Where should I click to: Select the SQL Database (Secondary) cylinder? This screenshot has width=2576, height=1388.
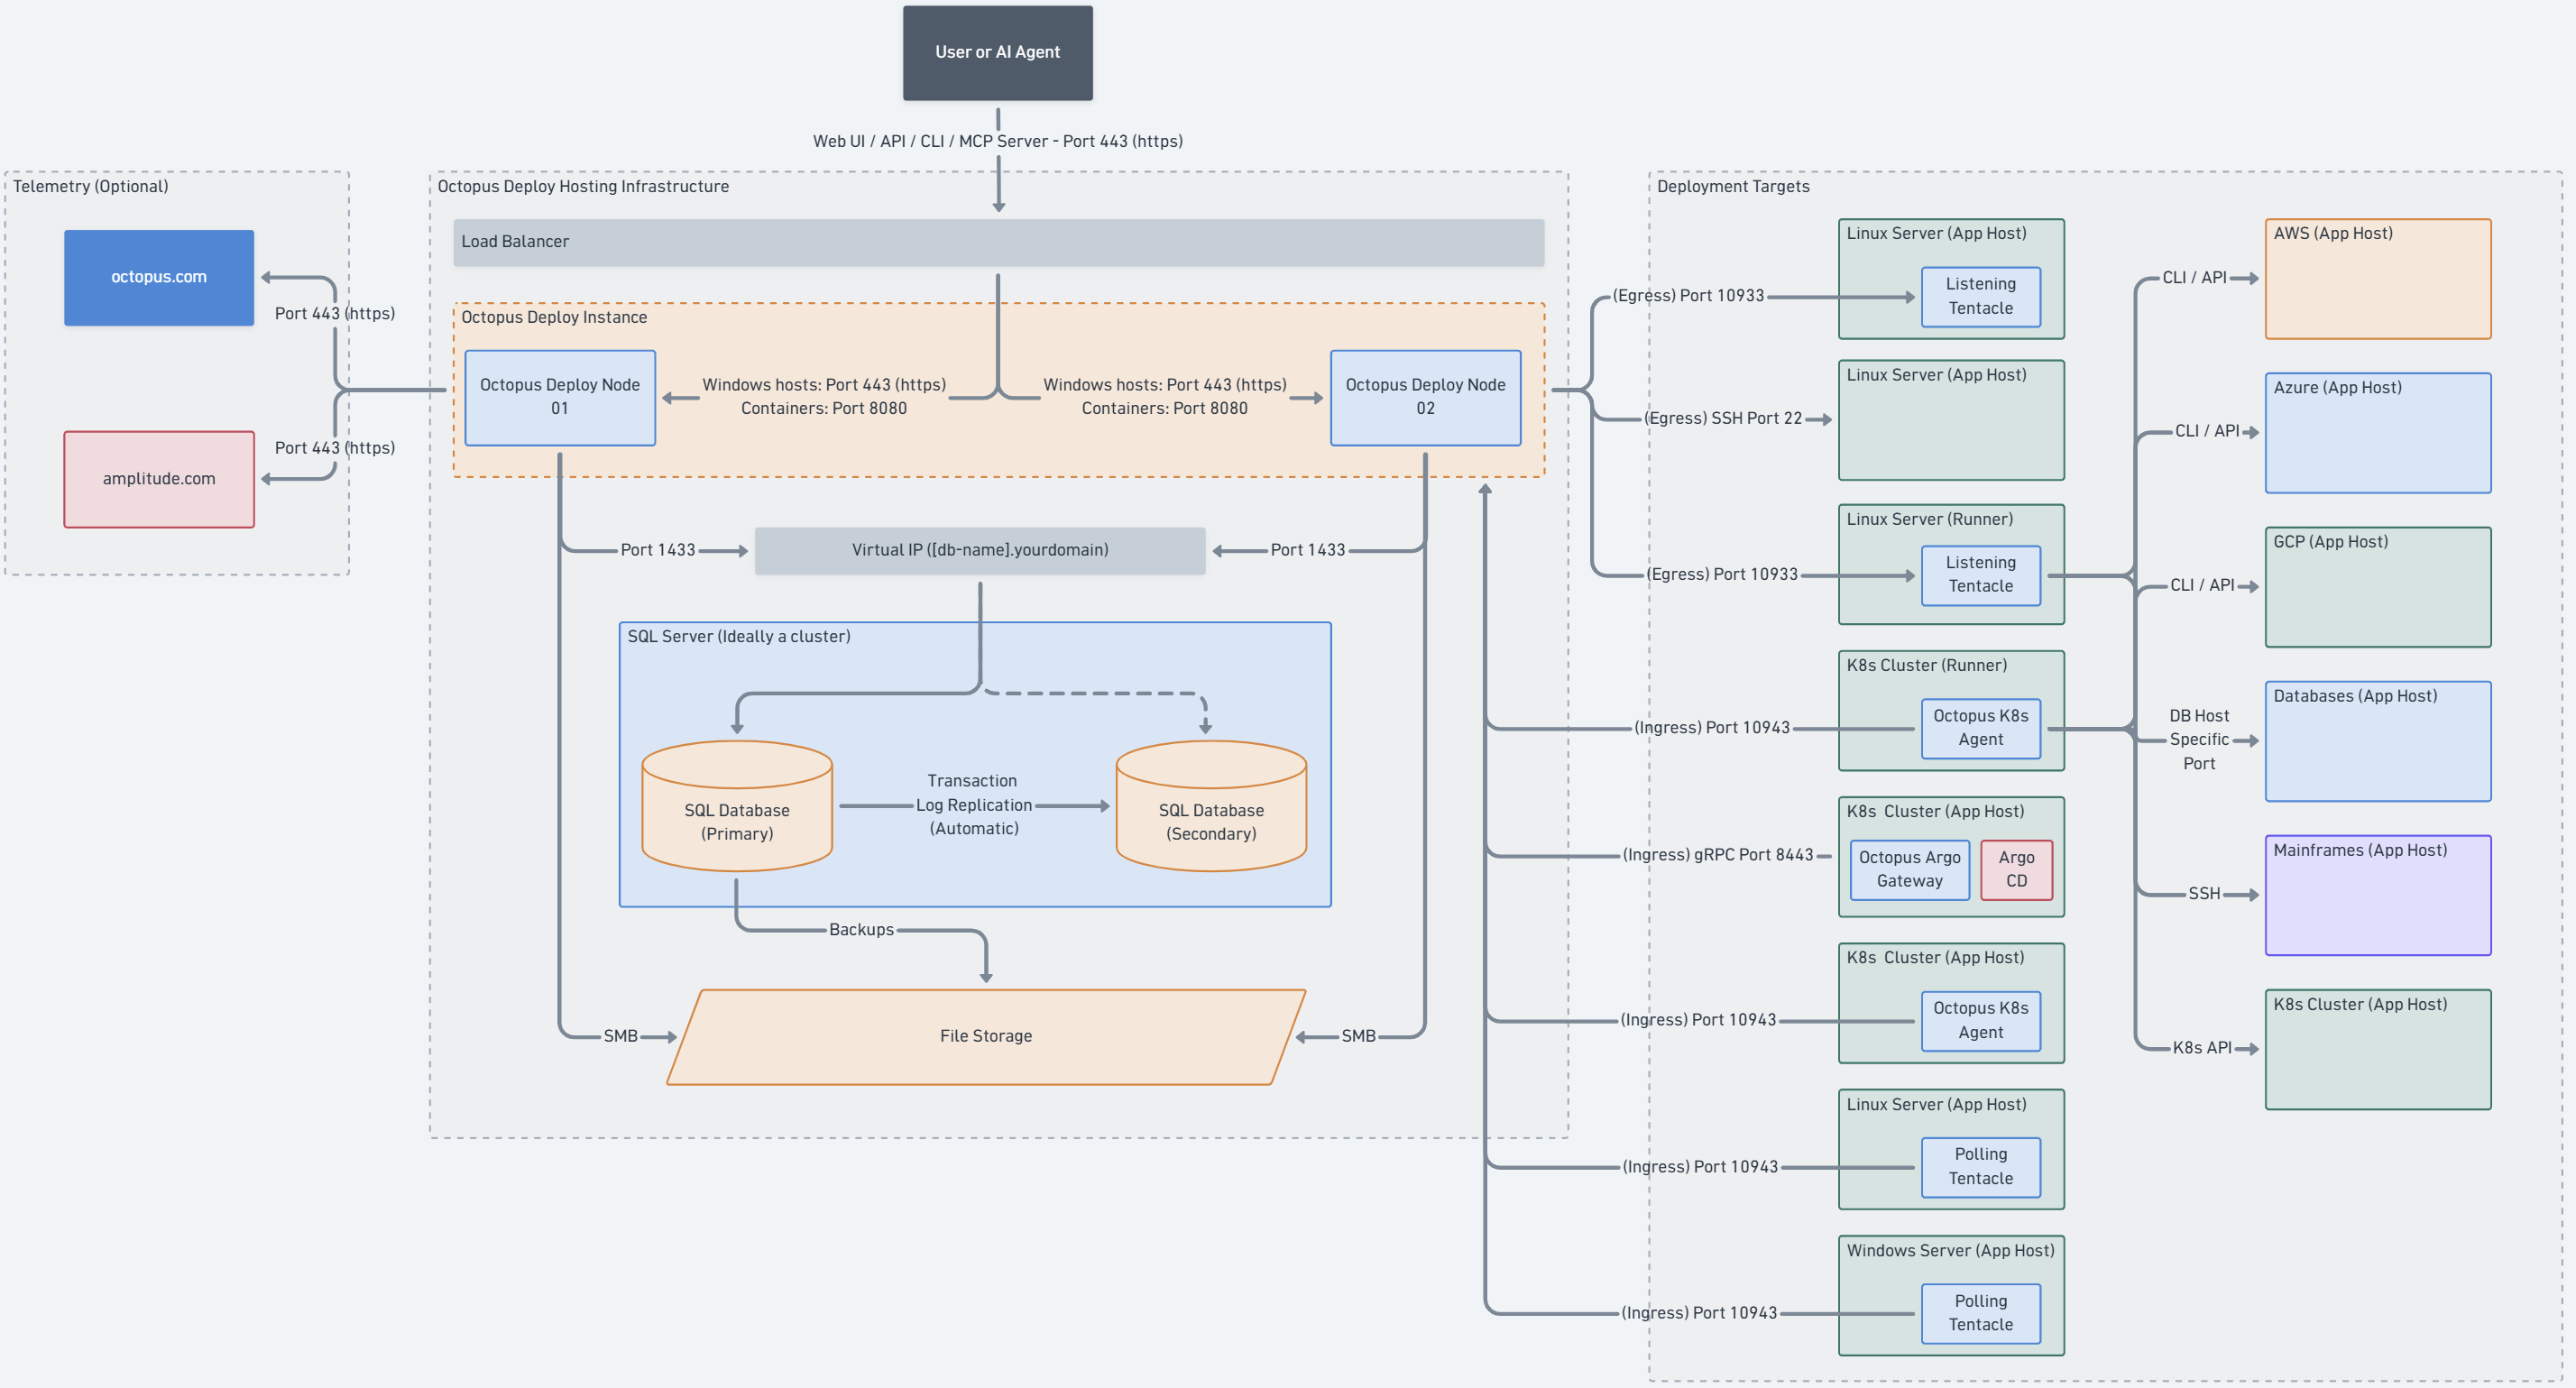click(1211, 806)
